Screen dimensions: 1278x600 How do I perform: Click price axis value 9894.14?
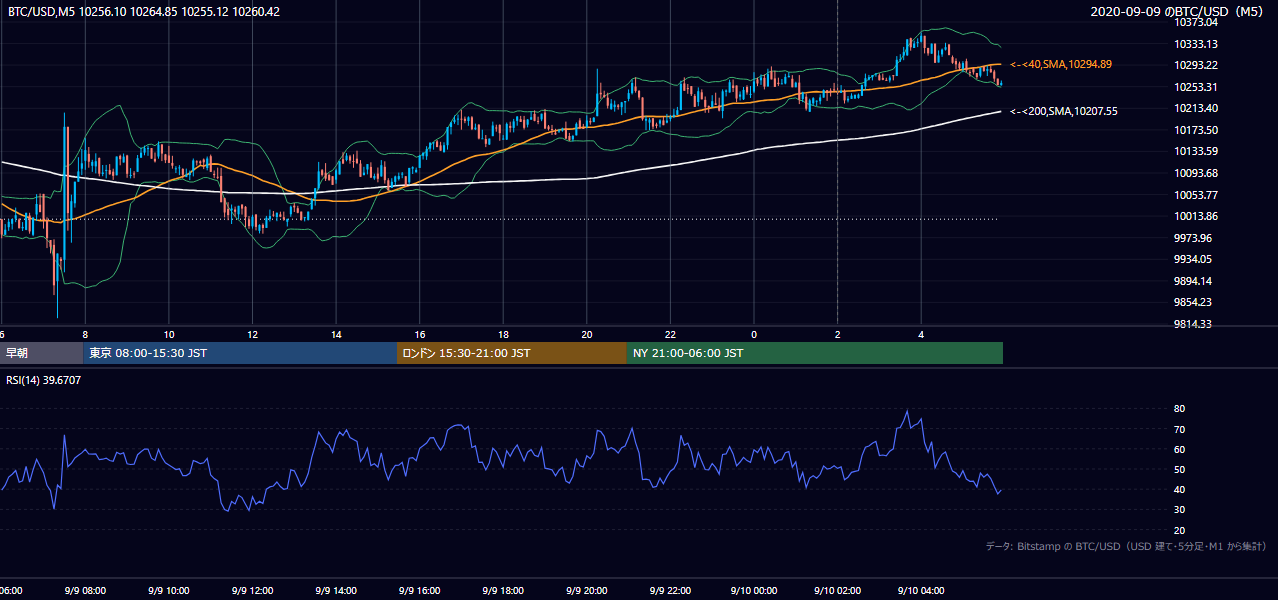point(1193,281)
